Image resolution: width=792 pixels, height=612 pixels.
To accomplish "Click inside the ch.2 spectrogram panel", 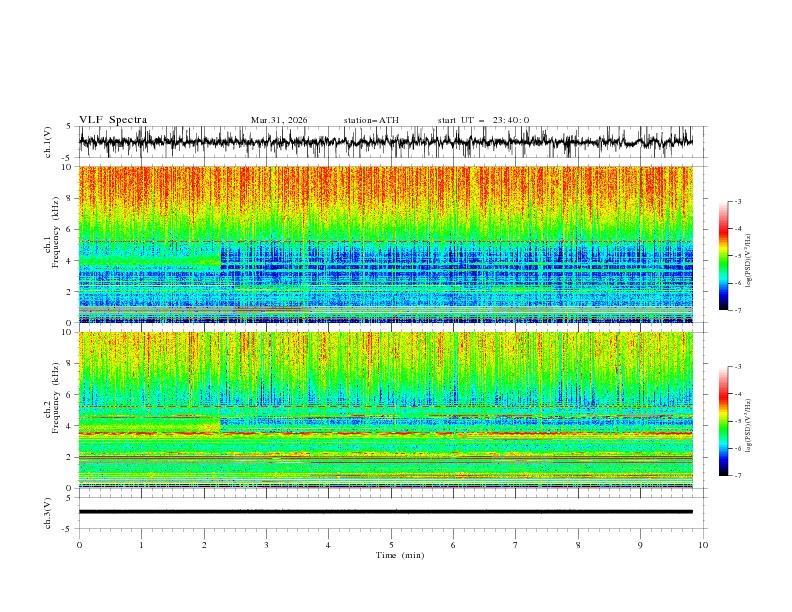I will (x=385, y=410).
